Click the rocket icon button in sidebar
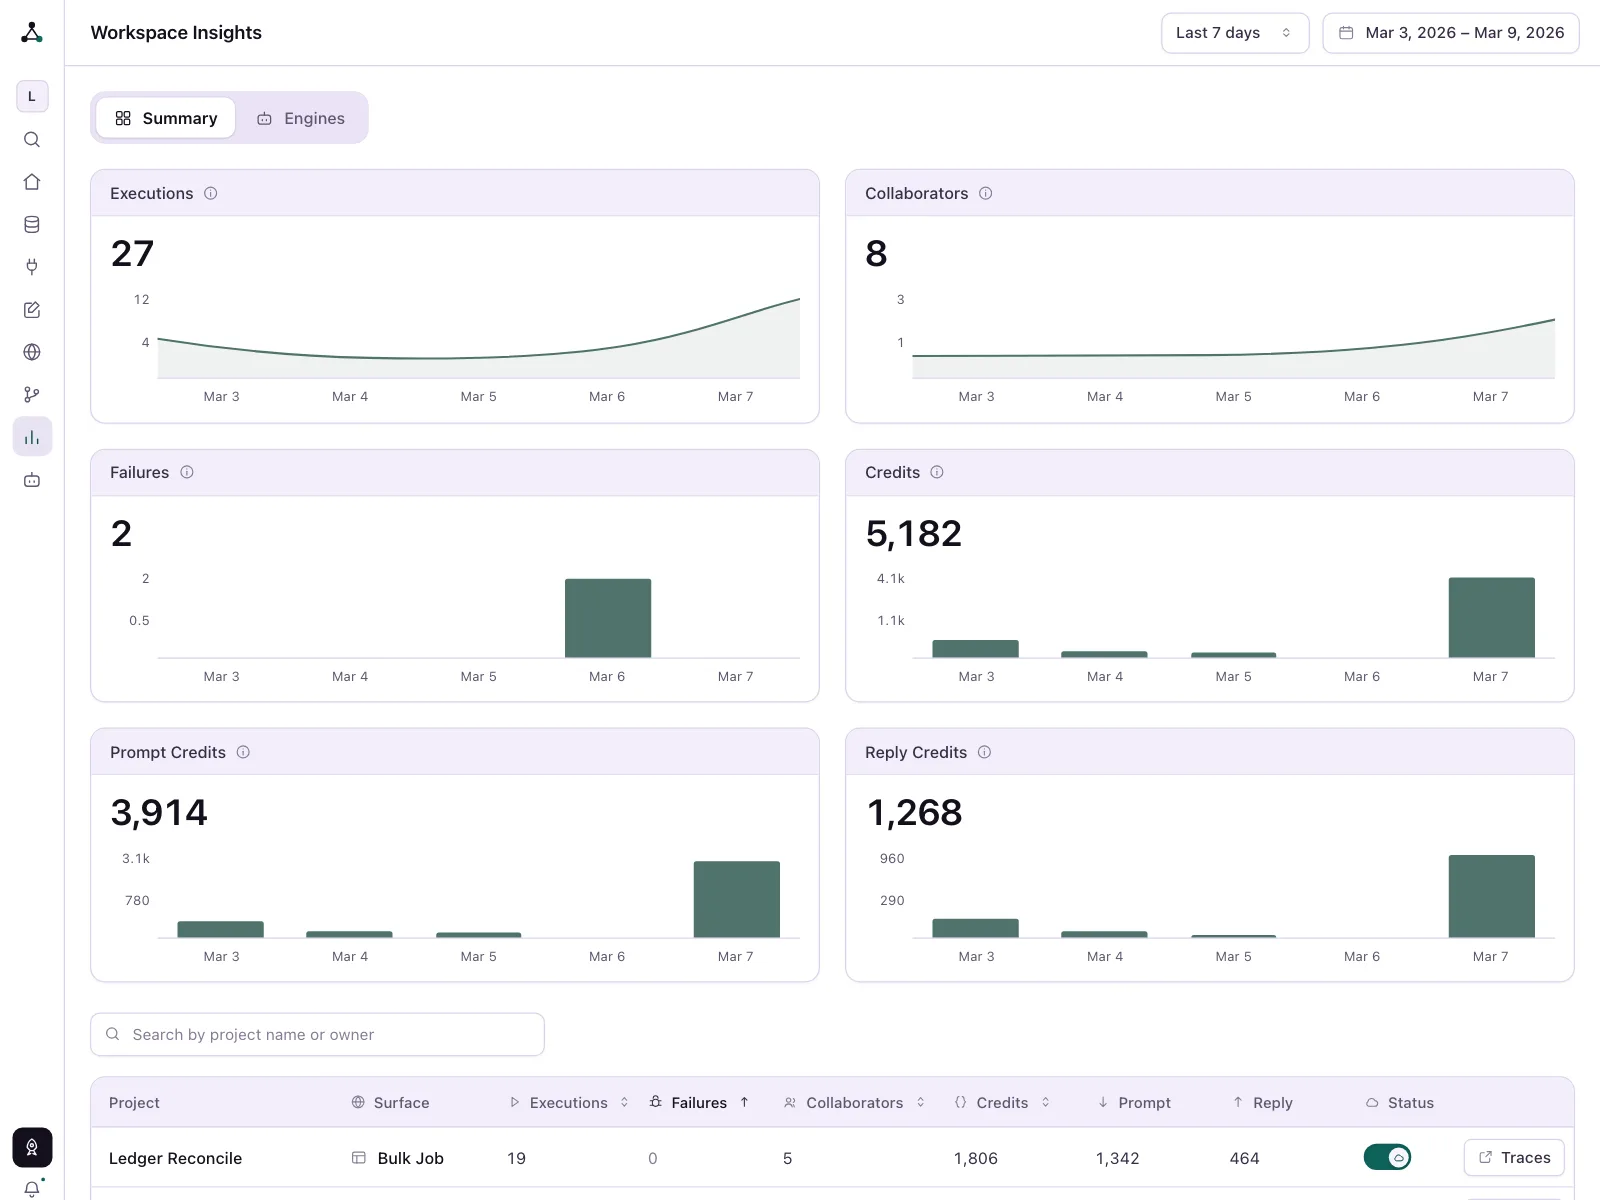Screen dimensions: 1600x1200 (32, 1147)
